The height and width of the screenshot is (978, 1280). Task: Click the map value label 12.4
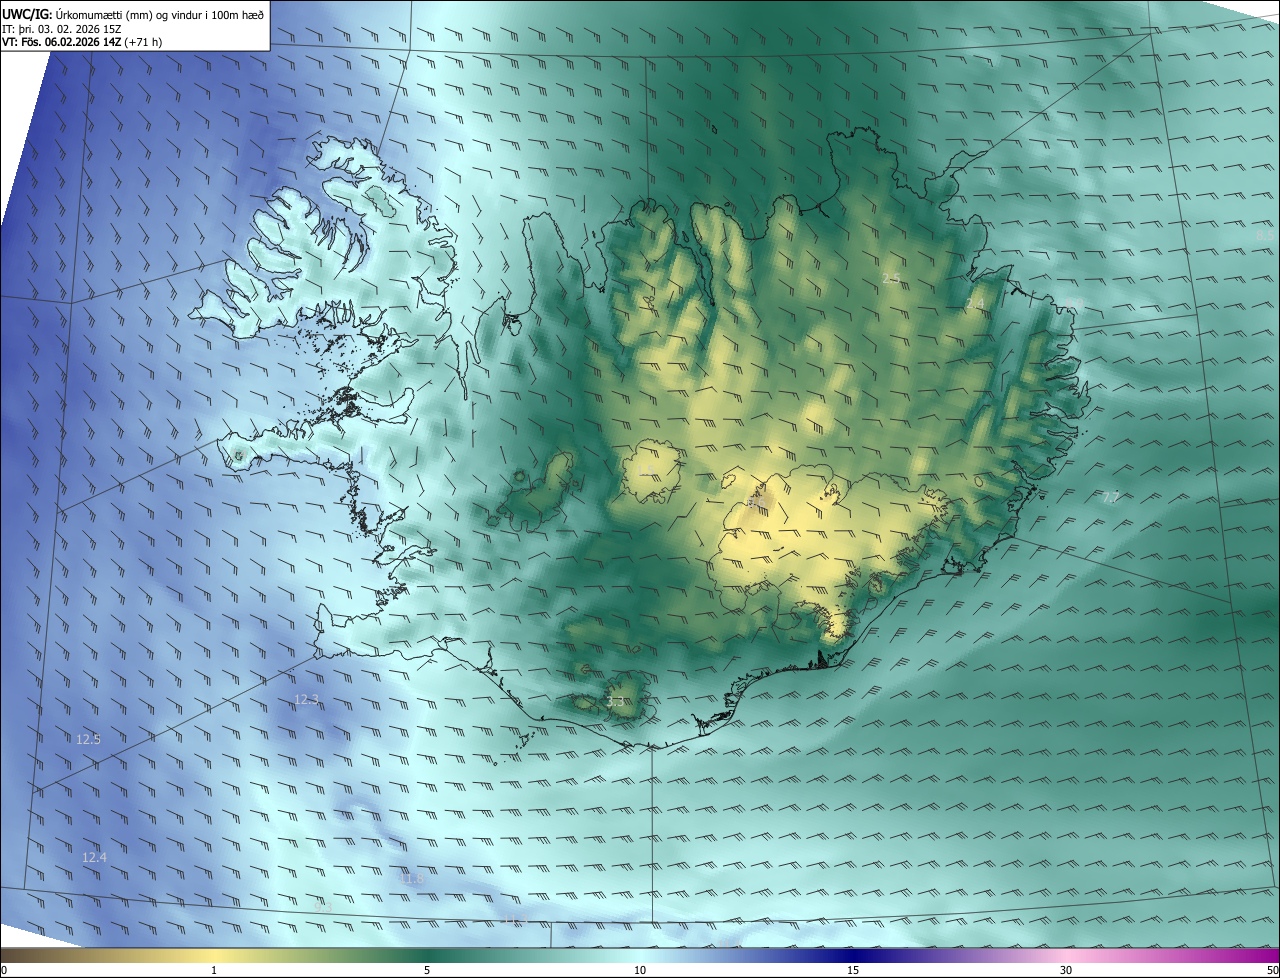tap(94, 857)
